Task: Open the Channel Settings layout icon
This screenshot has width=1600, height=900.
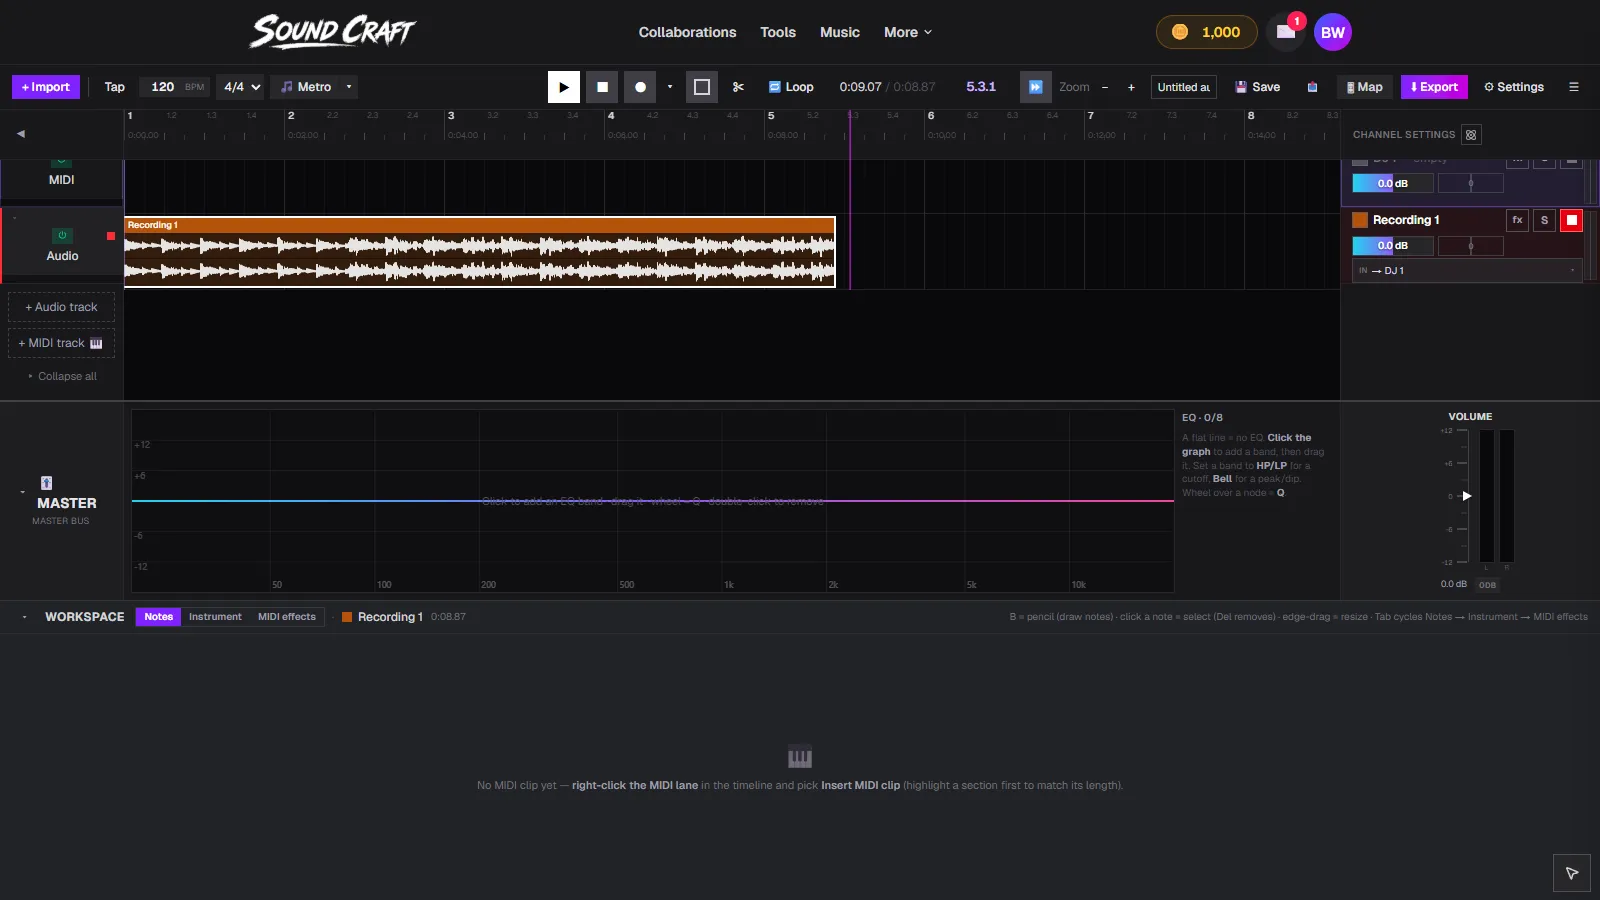Action: coord(1471,135)
